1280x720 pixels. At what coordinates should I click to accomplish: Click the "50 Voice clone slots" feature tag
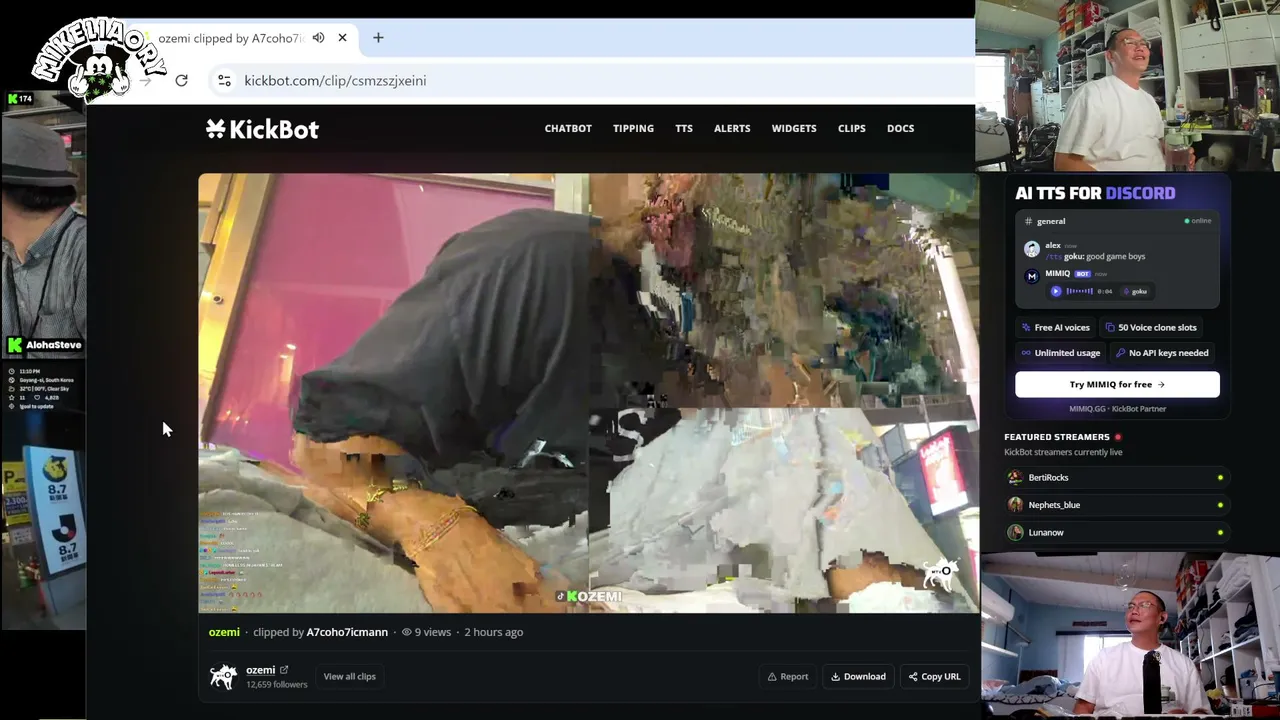coord(1151,327)
